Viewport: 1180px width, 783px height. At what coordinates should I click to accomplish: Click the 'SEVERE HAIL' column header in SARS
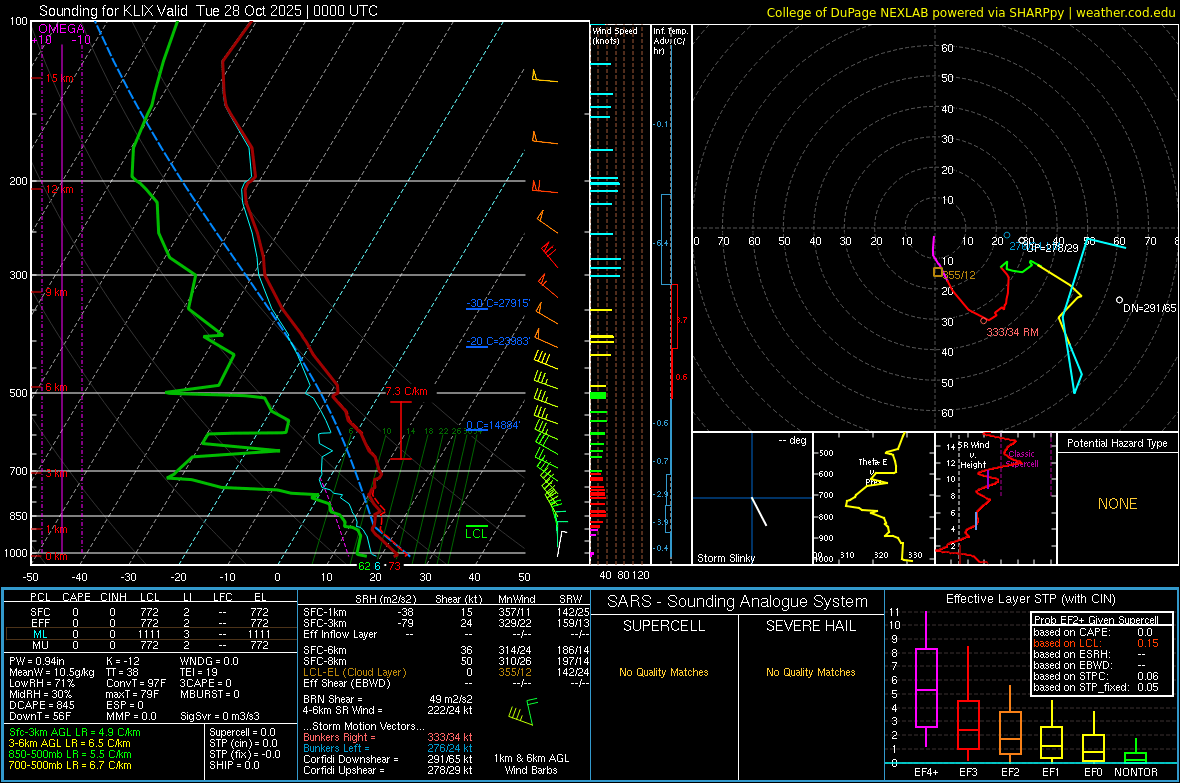tap(810, 626)
